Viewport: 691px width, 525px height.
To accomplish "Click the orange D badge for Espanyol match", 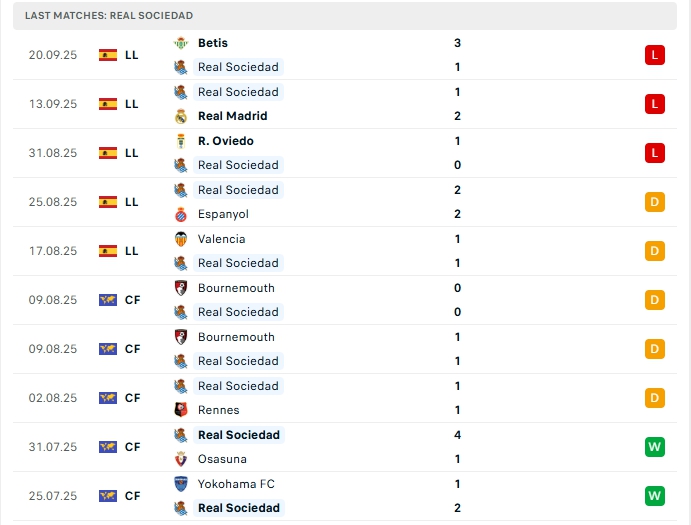I will [x=655, y=202].
